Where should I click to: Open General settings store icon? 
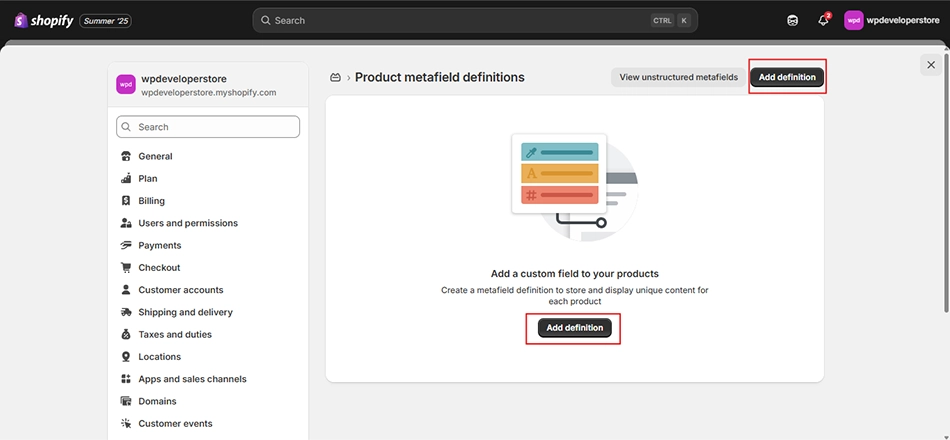126,156
